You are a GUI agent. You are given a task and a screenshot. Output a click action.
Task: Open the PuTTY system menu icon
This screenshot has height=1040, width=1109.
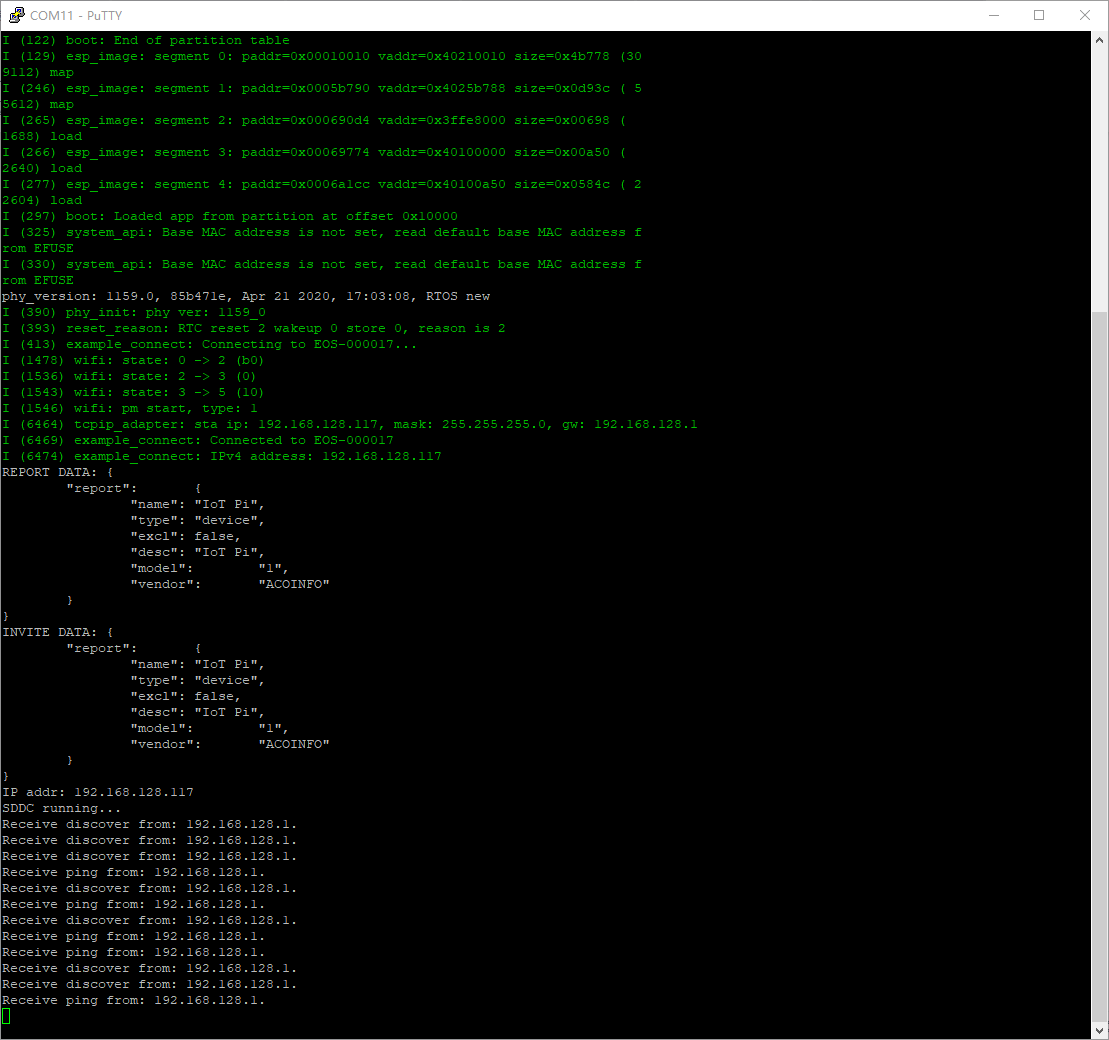point(16,15)
